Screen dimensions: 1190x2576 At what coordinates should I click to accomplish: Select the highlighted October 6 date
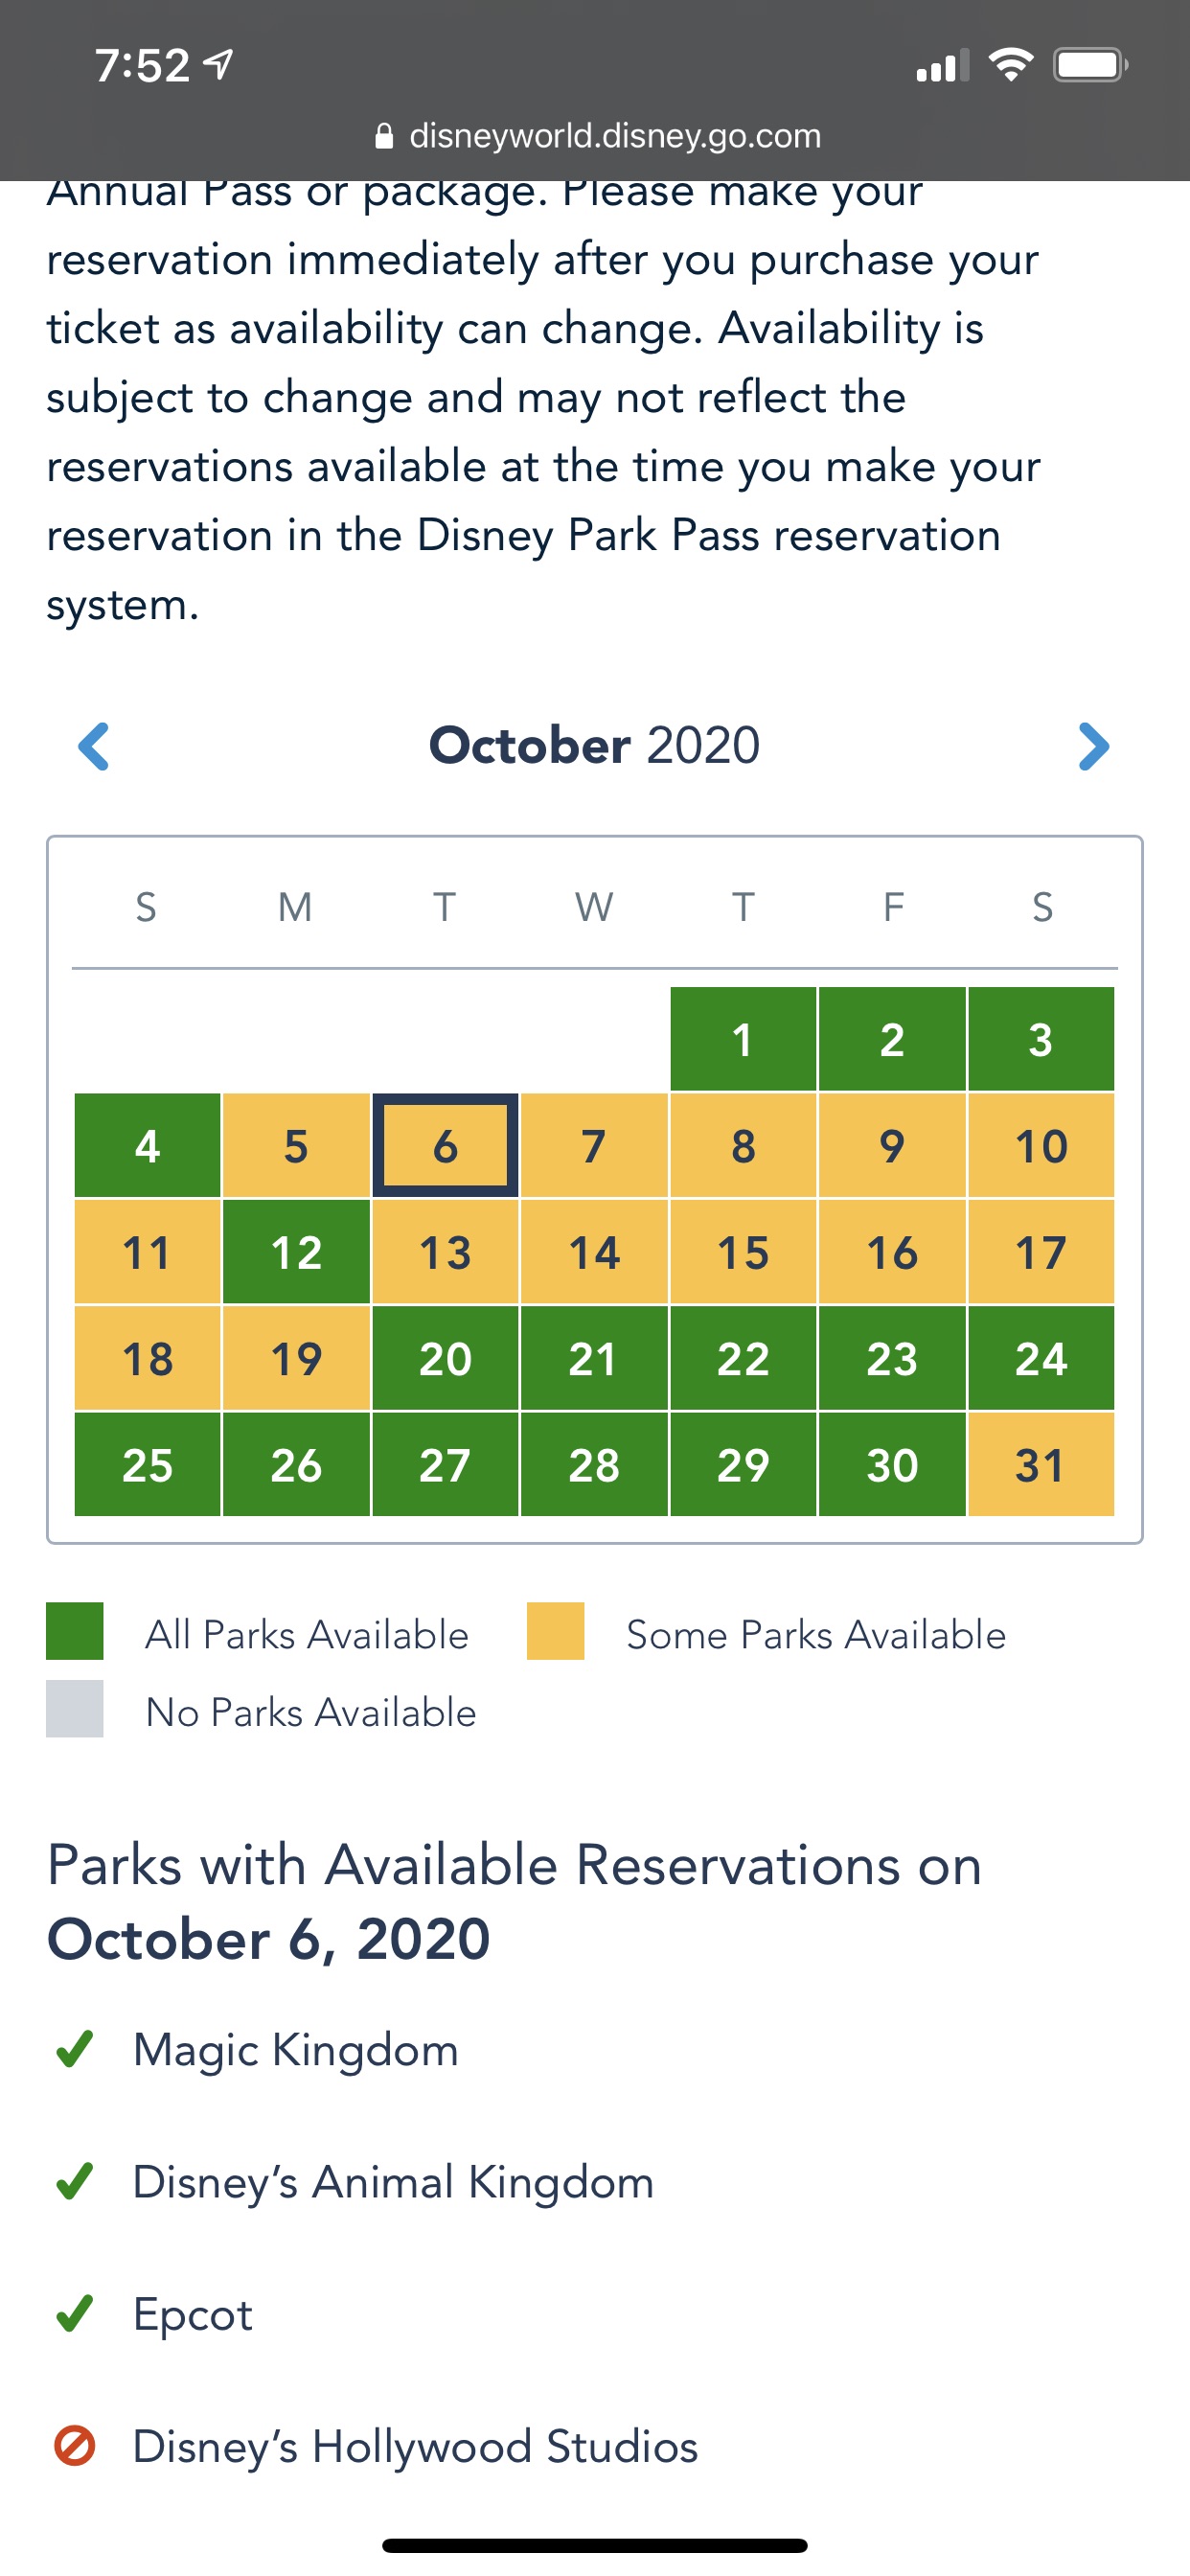pos(445,1146)
